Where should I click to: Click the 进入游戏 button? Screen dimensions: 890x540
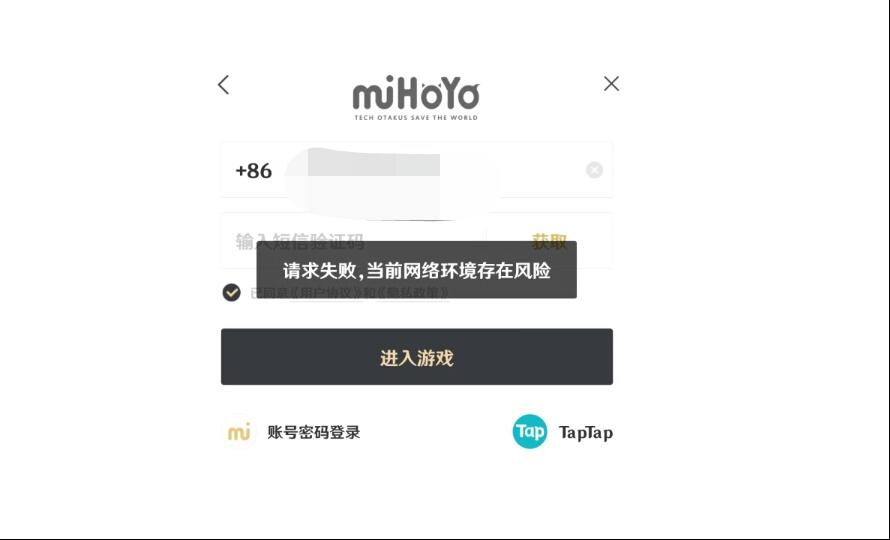tap(417, 357)
